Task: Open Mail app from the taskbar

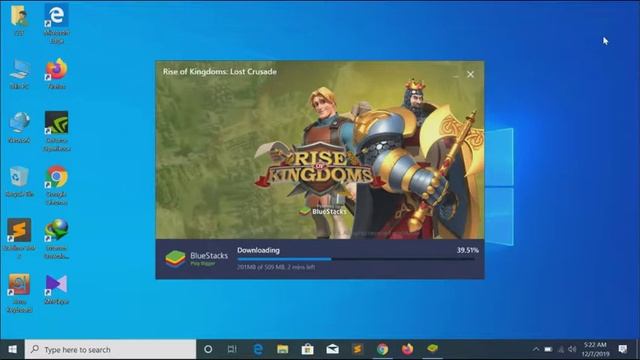Action: click(x=332, y=349)
